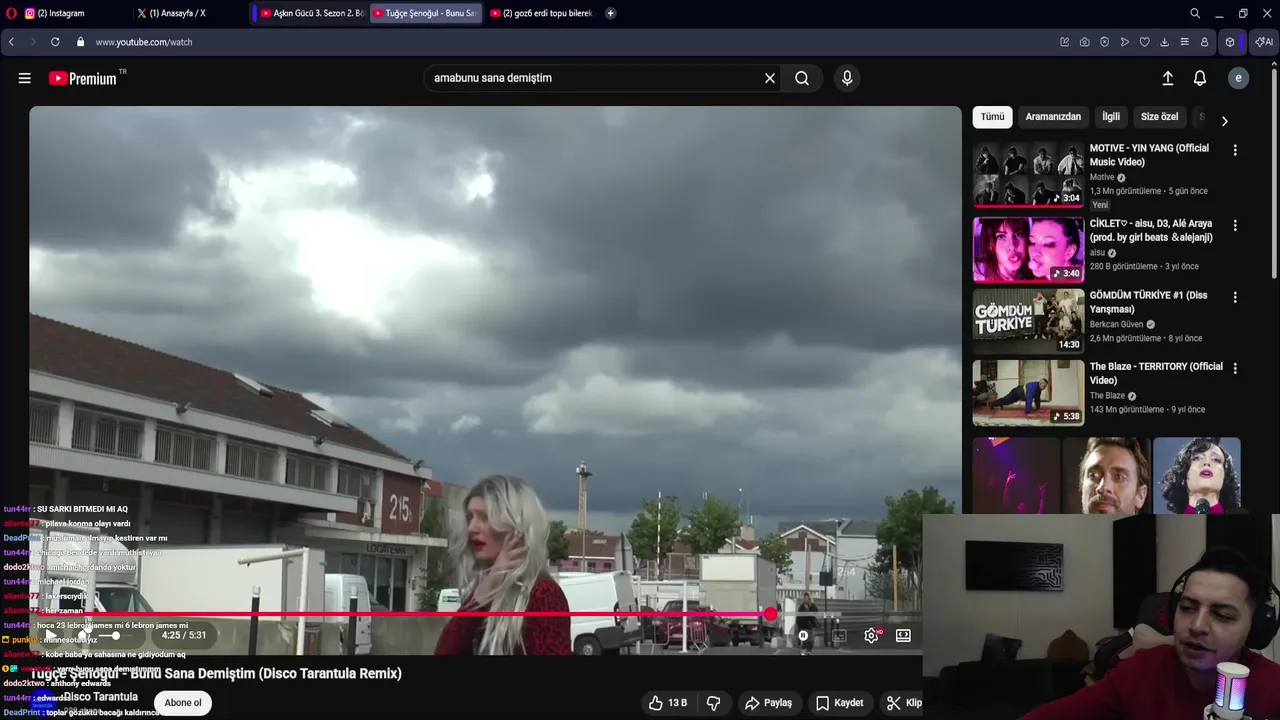The width and height of the screenshot is (1280, 720).
Task: Open options menu for The Blaze - TERRITORY
Action: (1235, 368)
